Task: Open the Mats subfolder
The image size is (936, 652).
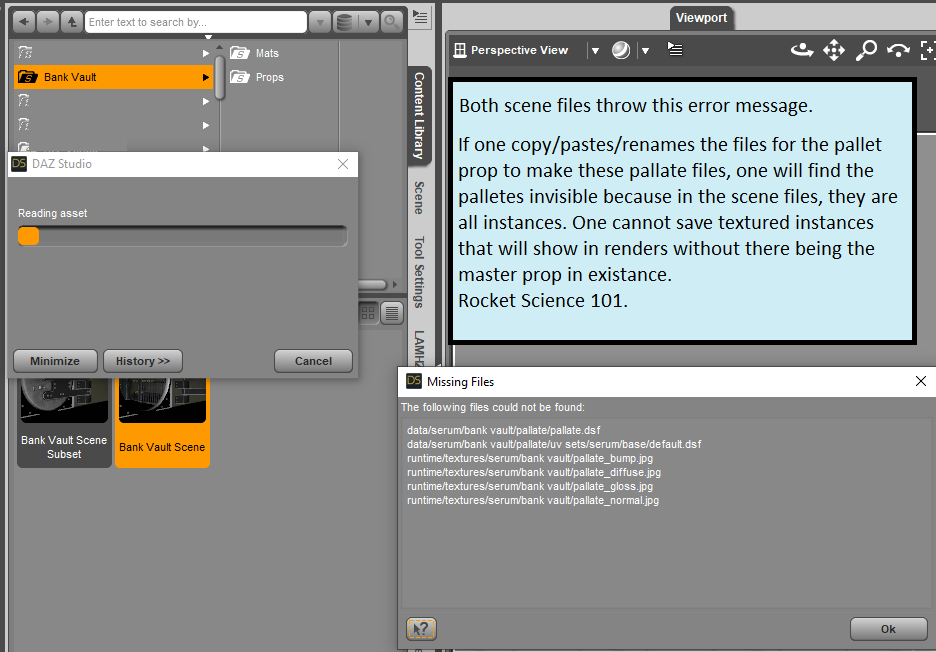Action: pyautogui.click(x=255, y=53)
